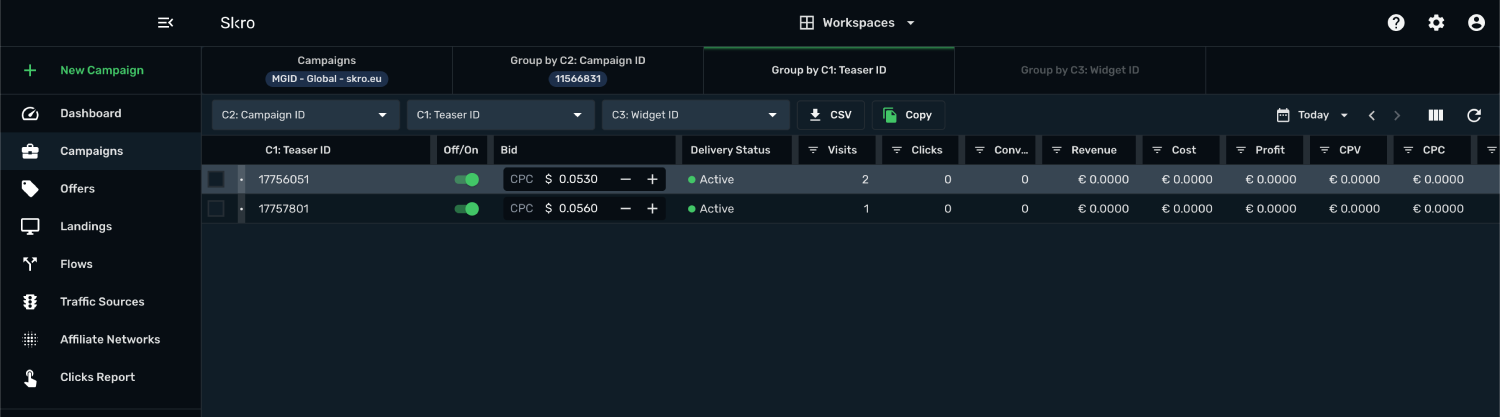Image resolution: width=1500 pixels, height=417 pixels.
Task: Tick the checkbox for teaser 17756051
Action: click(216, 180)
